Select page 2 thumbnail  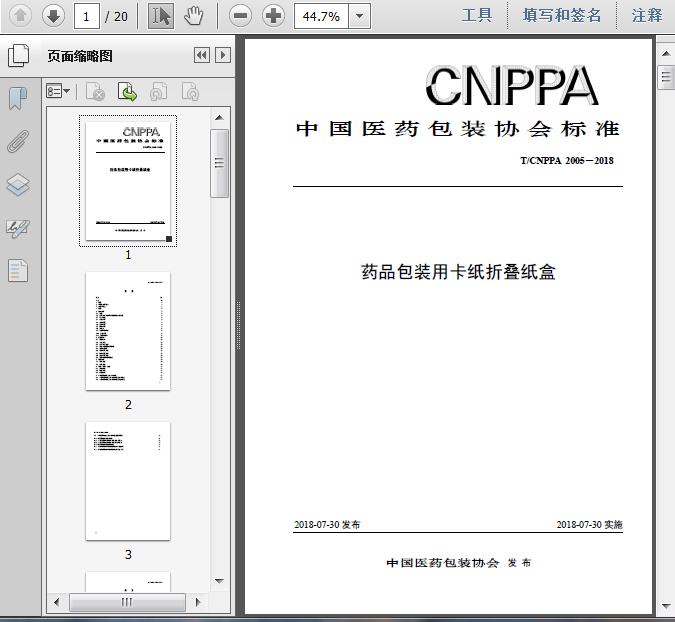(x=128, y=331)
